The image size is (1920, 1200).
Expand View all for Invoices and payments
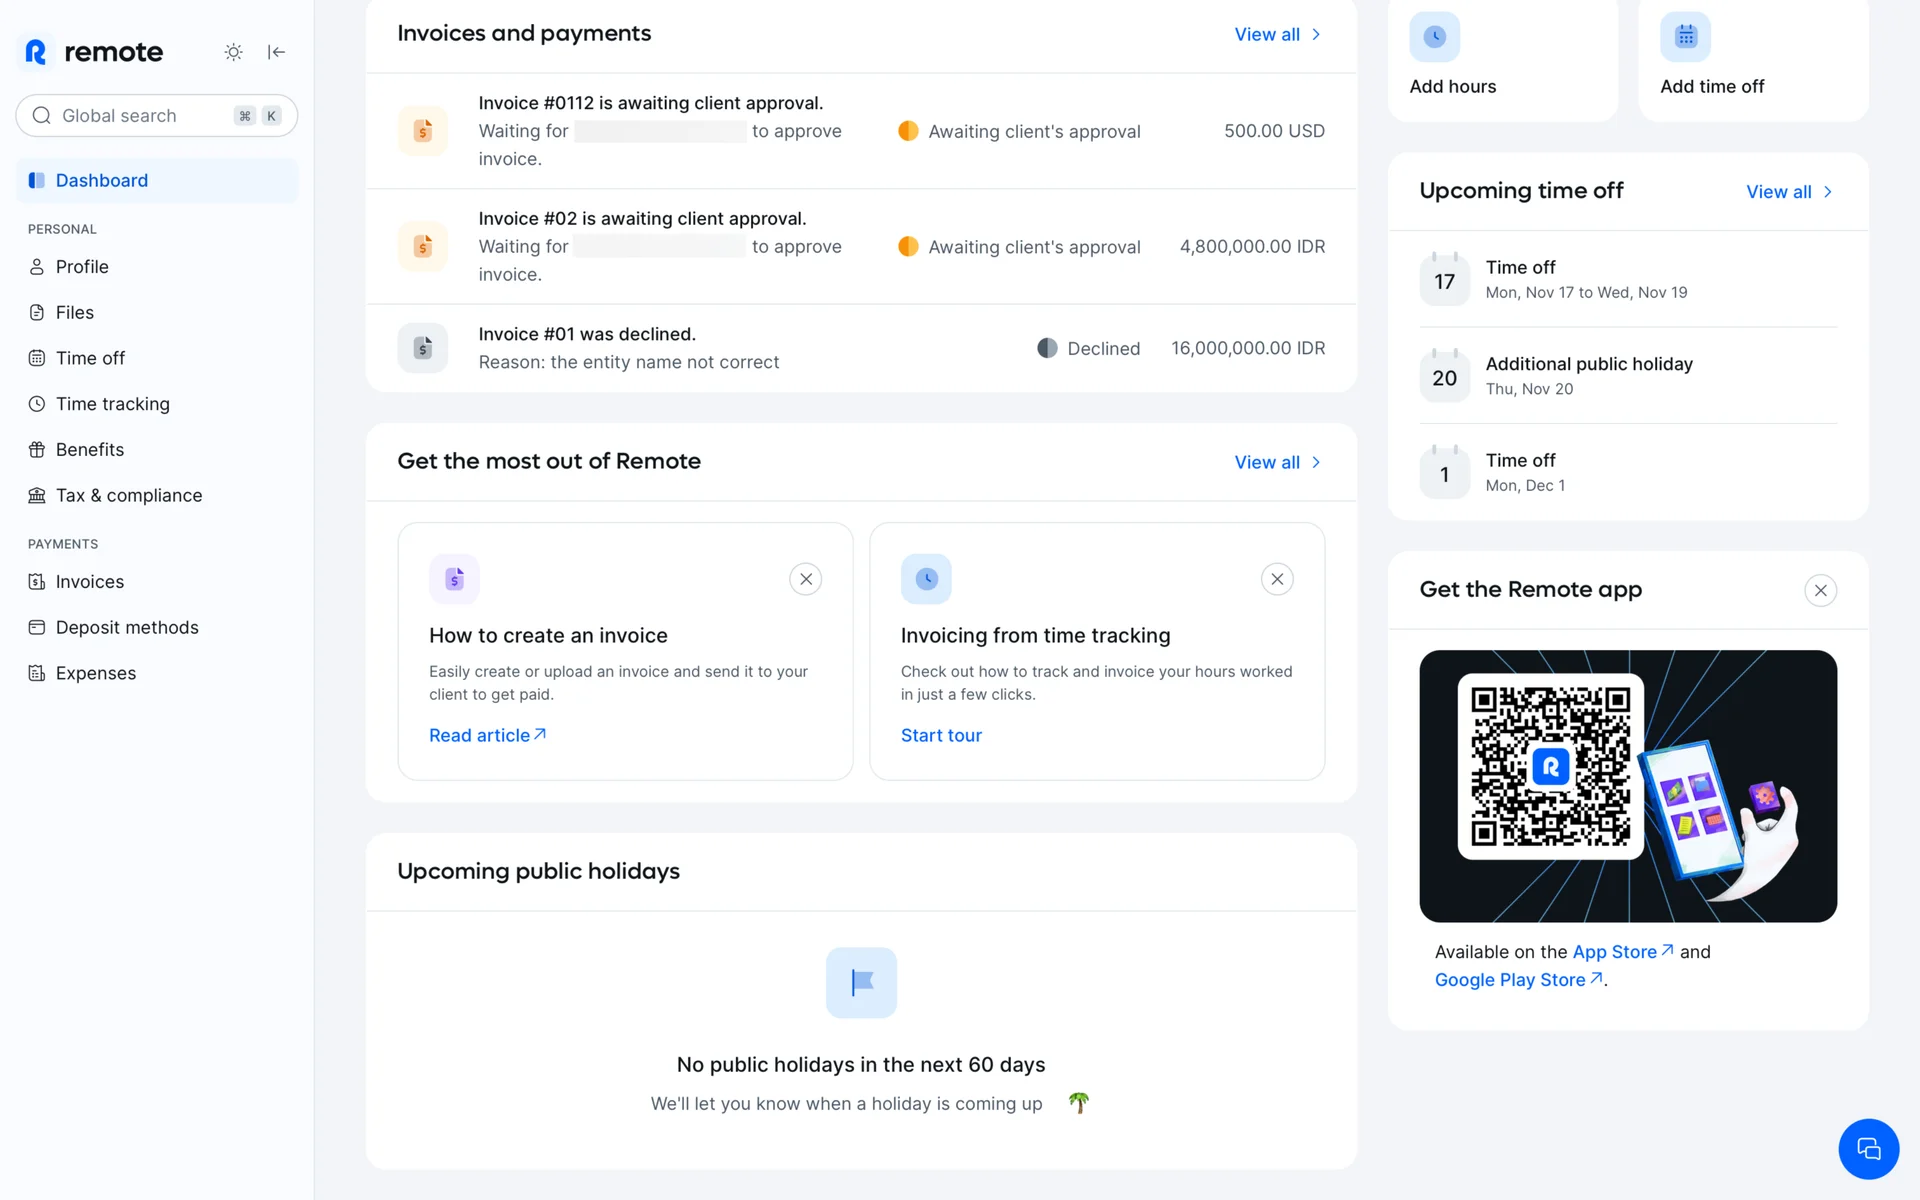click(1277, 34)
